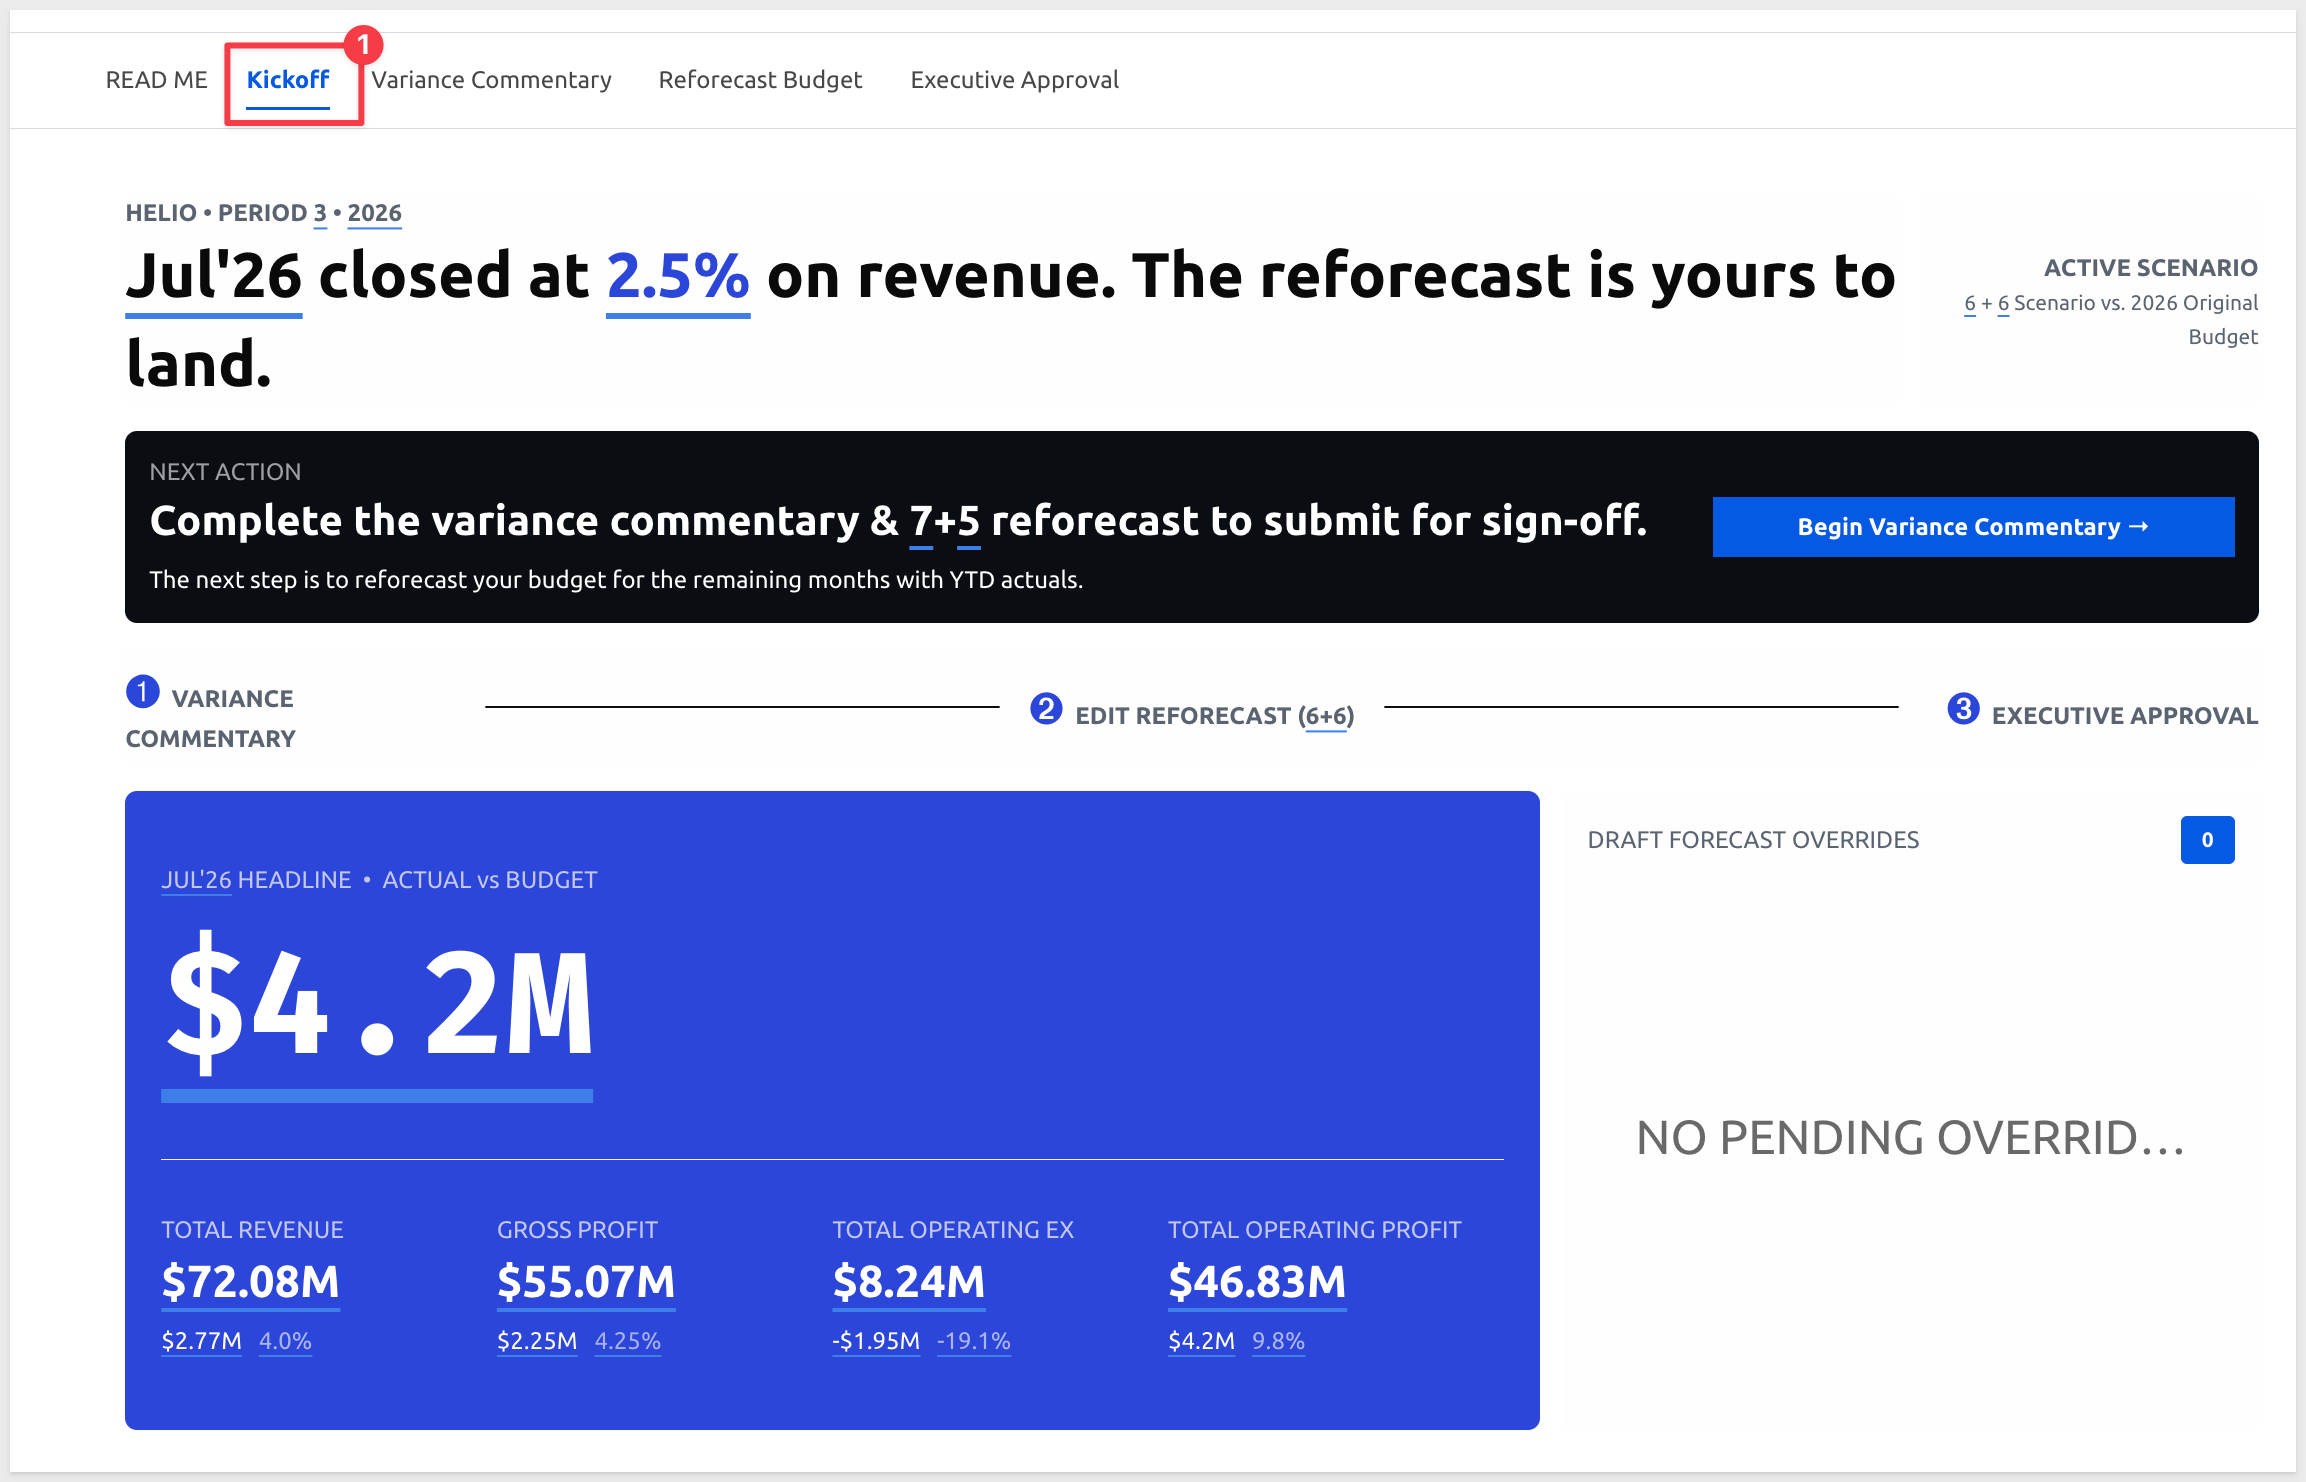
Task: Click the Jul'26 link in the headline
Action: (x=214, y=277)
